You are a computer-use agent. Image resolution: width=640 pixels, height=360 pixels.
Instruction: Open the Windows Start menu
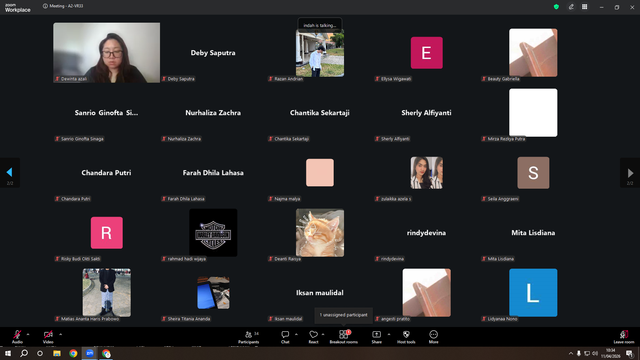pyautogui.click(x=8, y=353)
